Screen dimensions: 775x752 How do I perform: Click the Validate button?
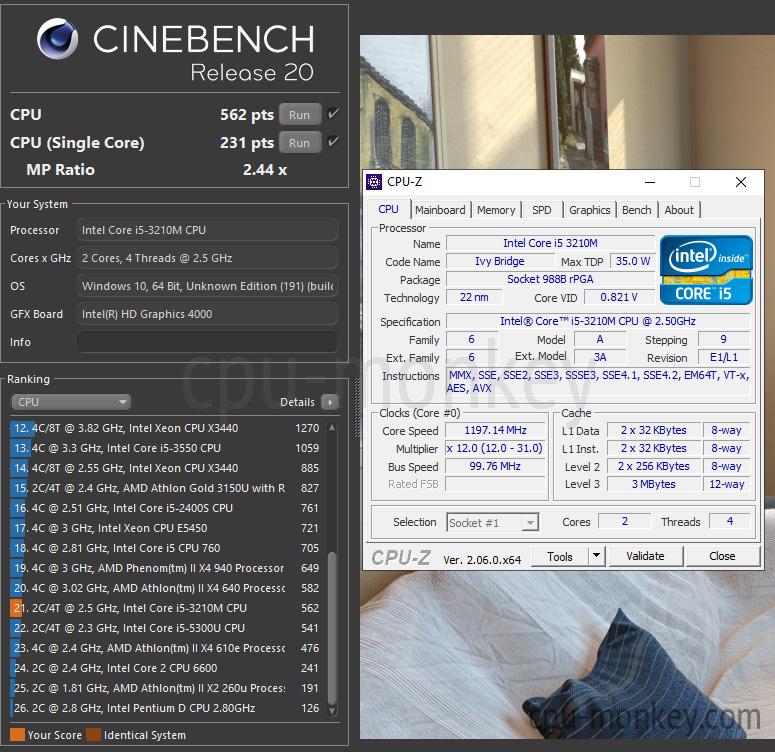[x=646, y=556]
